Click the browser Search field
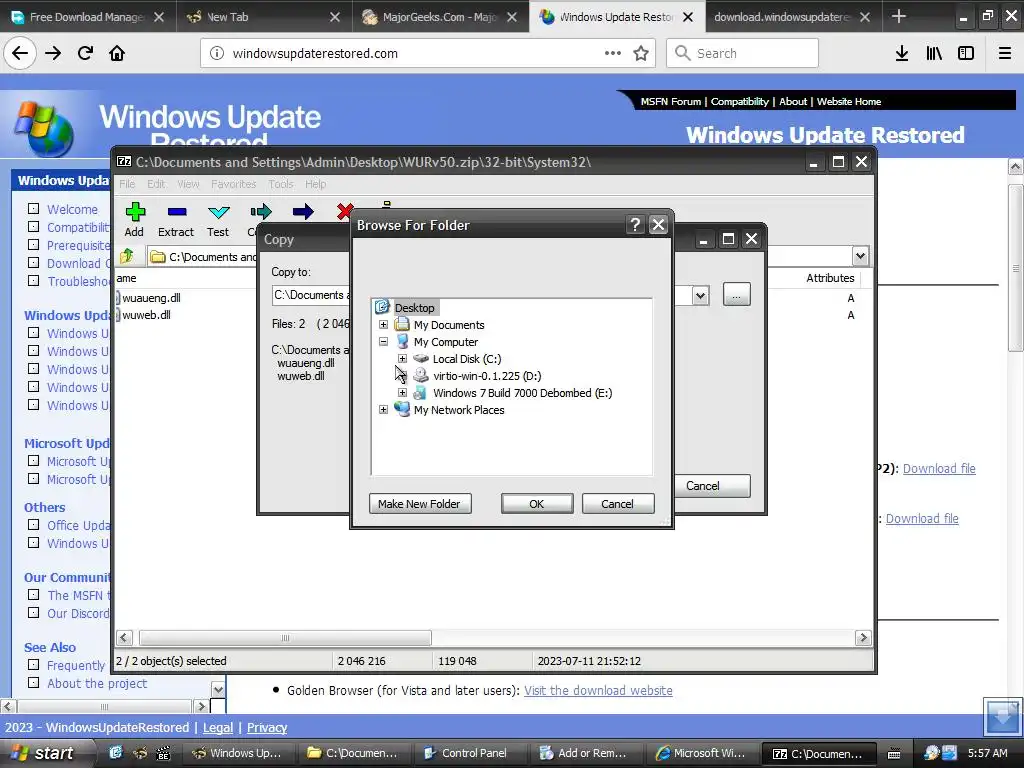Viewport: 1024px width, 768px height. [742, 53]
